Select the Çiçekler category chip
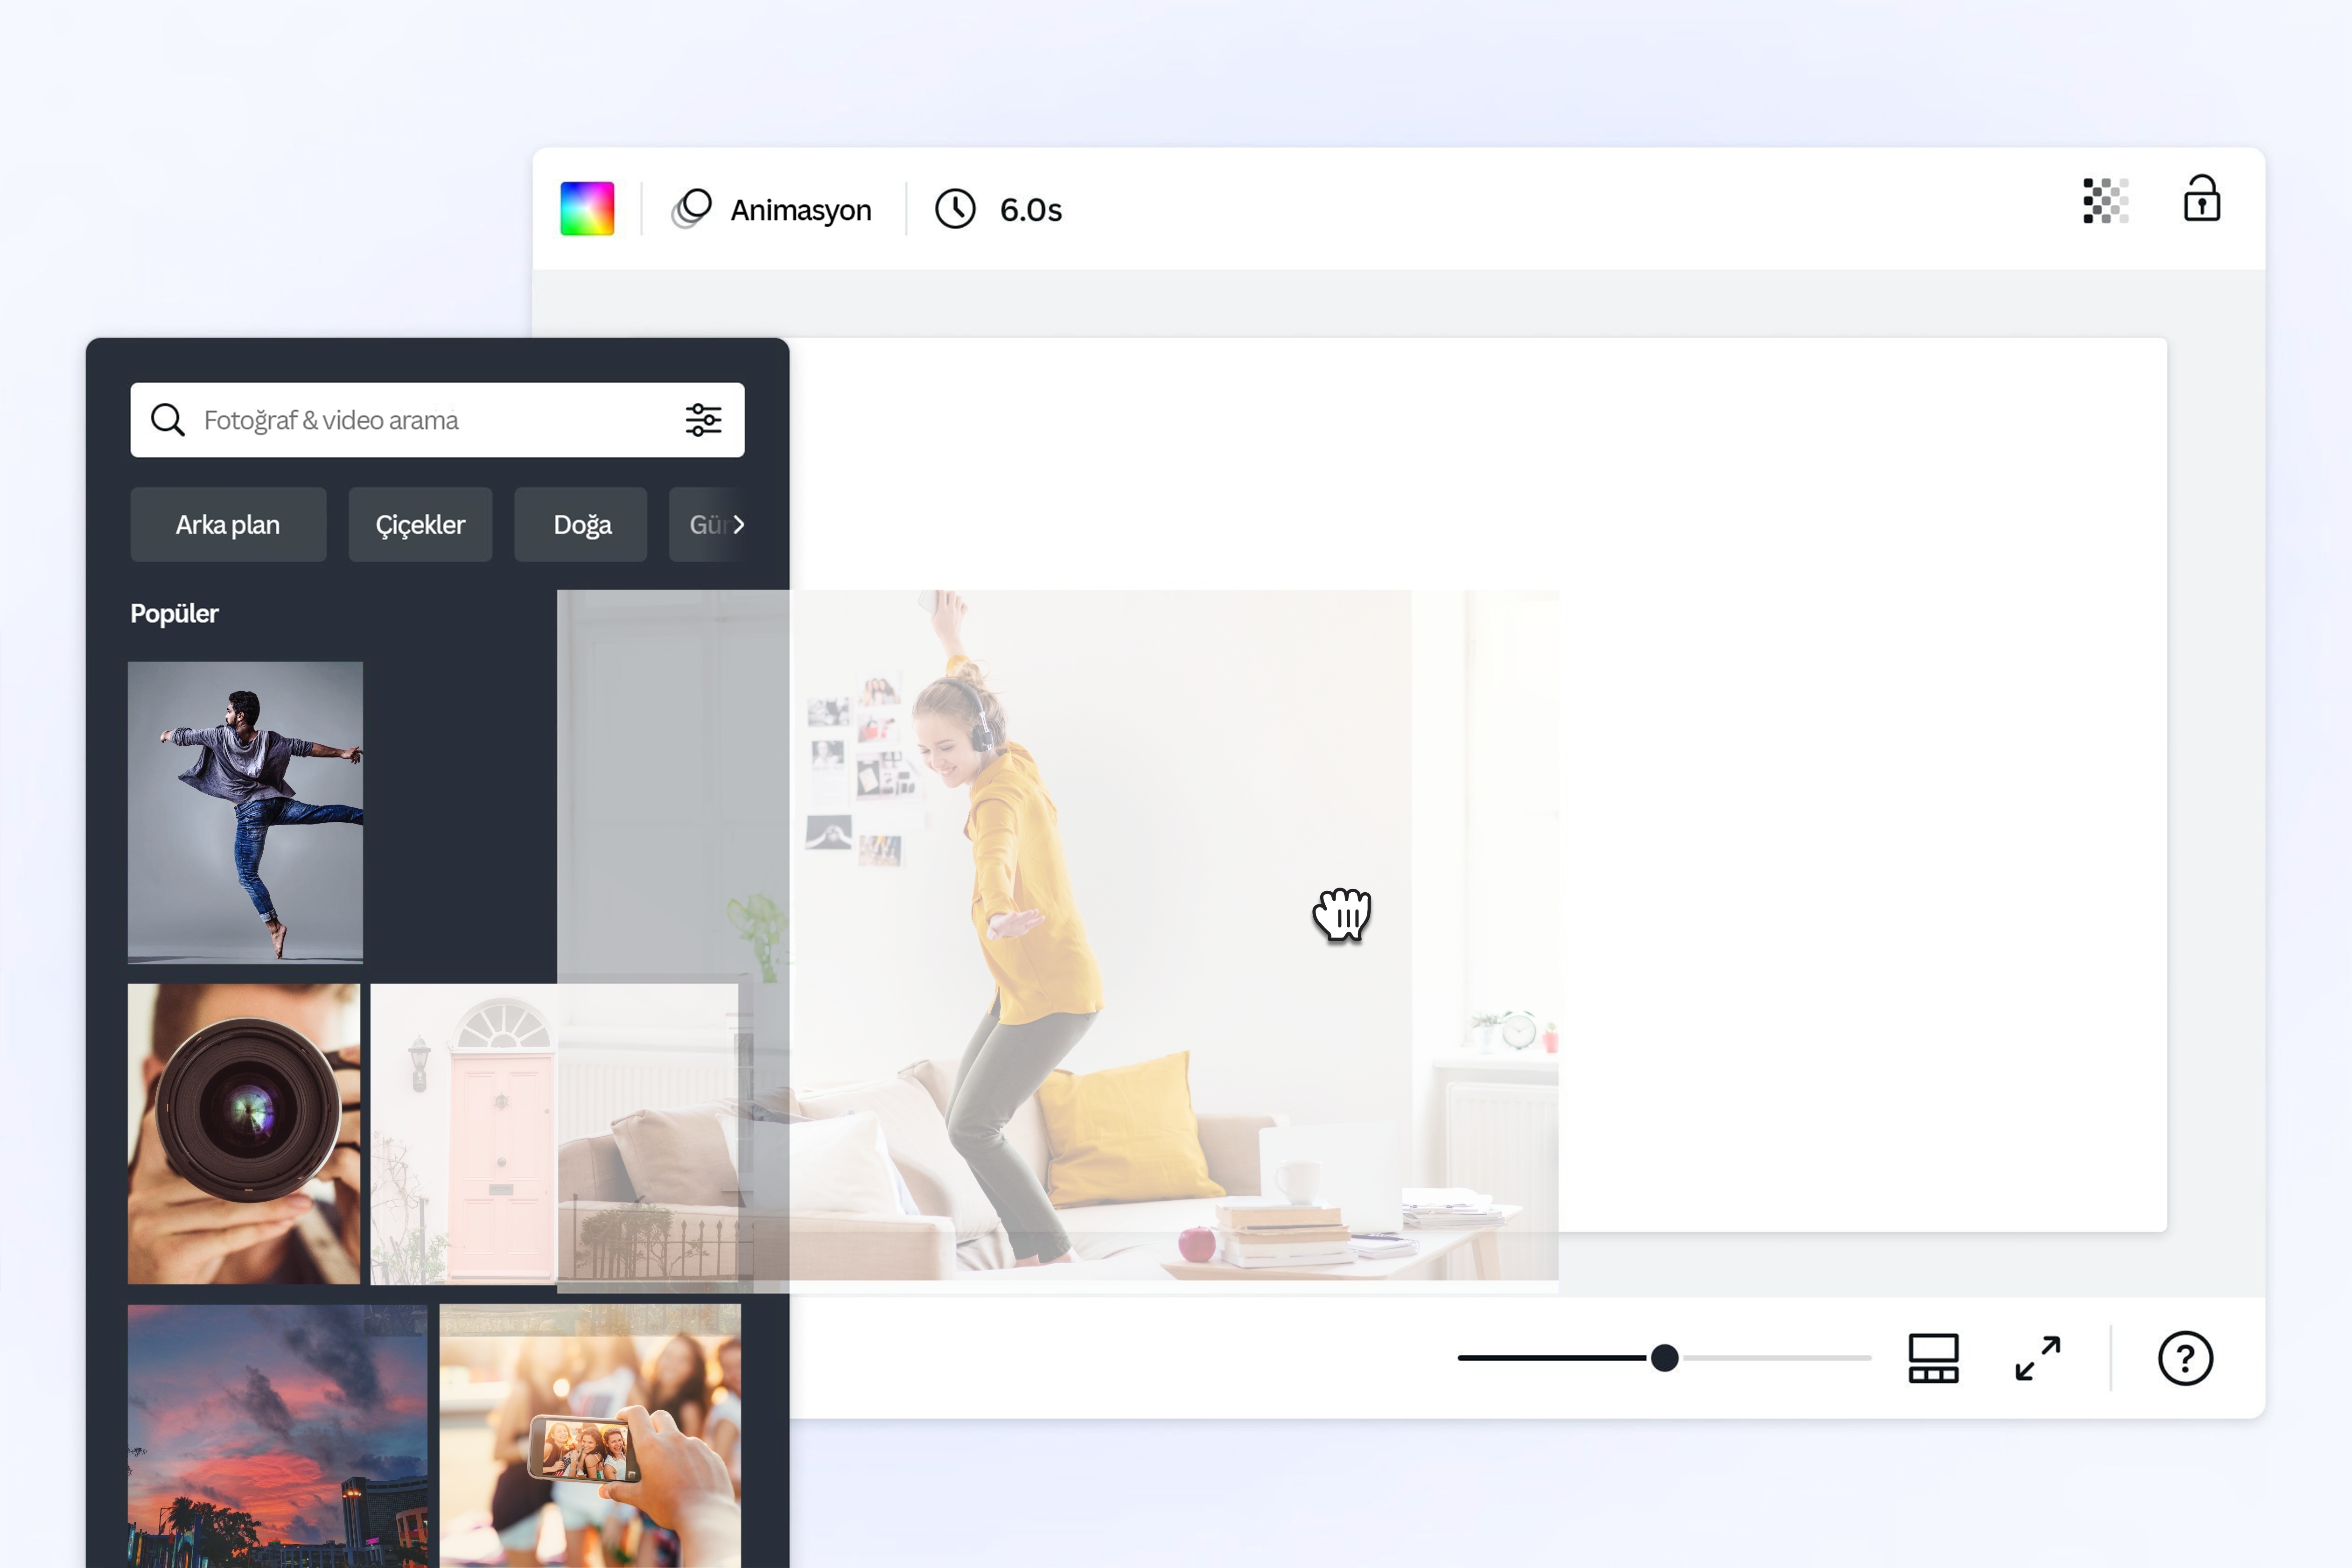This screenshot has width=2352, height=1568. pos(420,525)
